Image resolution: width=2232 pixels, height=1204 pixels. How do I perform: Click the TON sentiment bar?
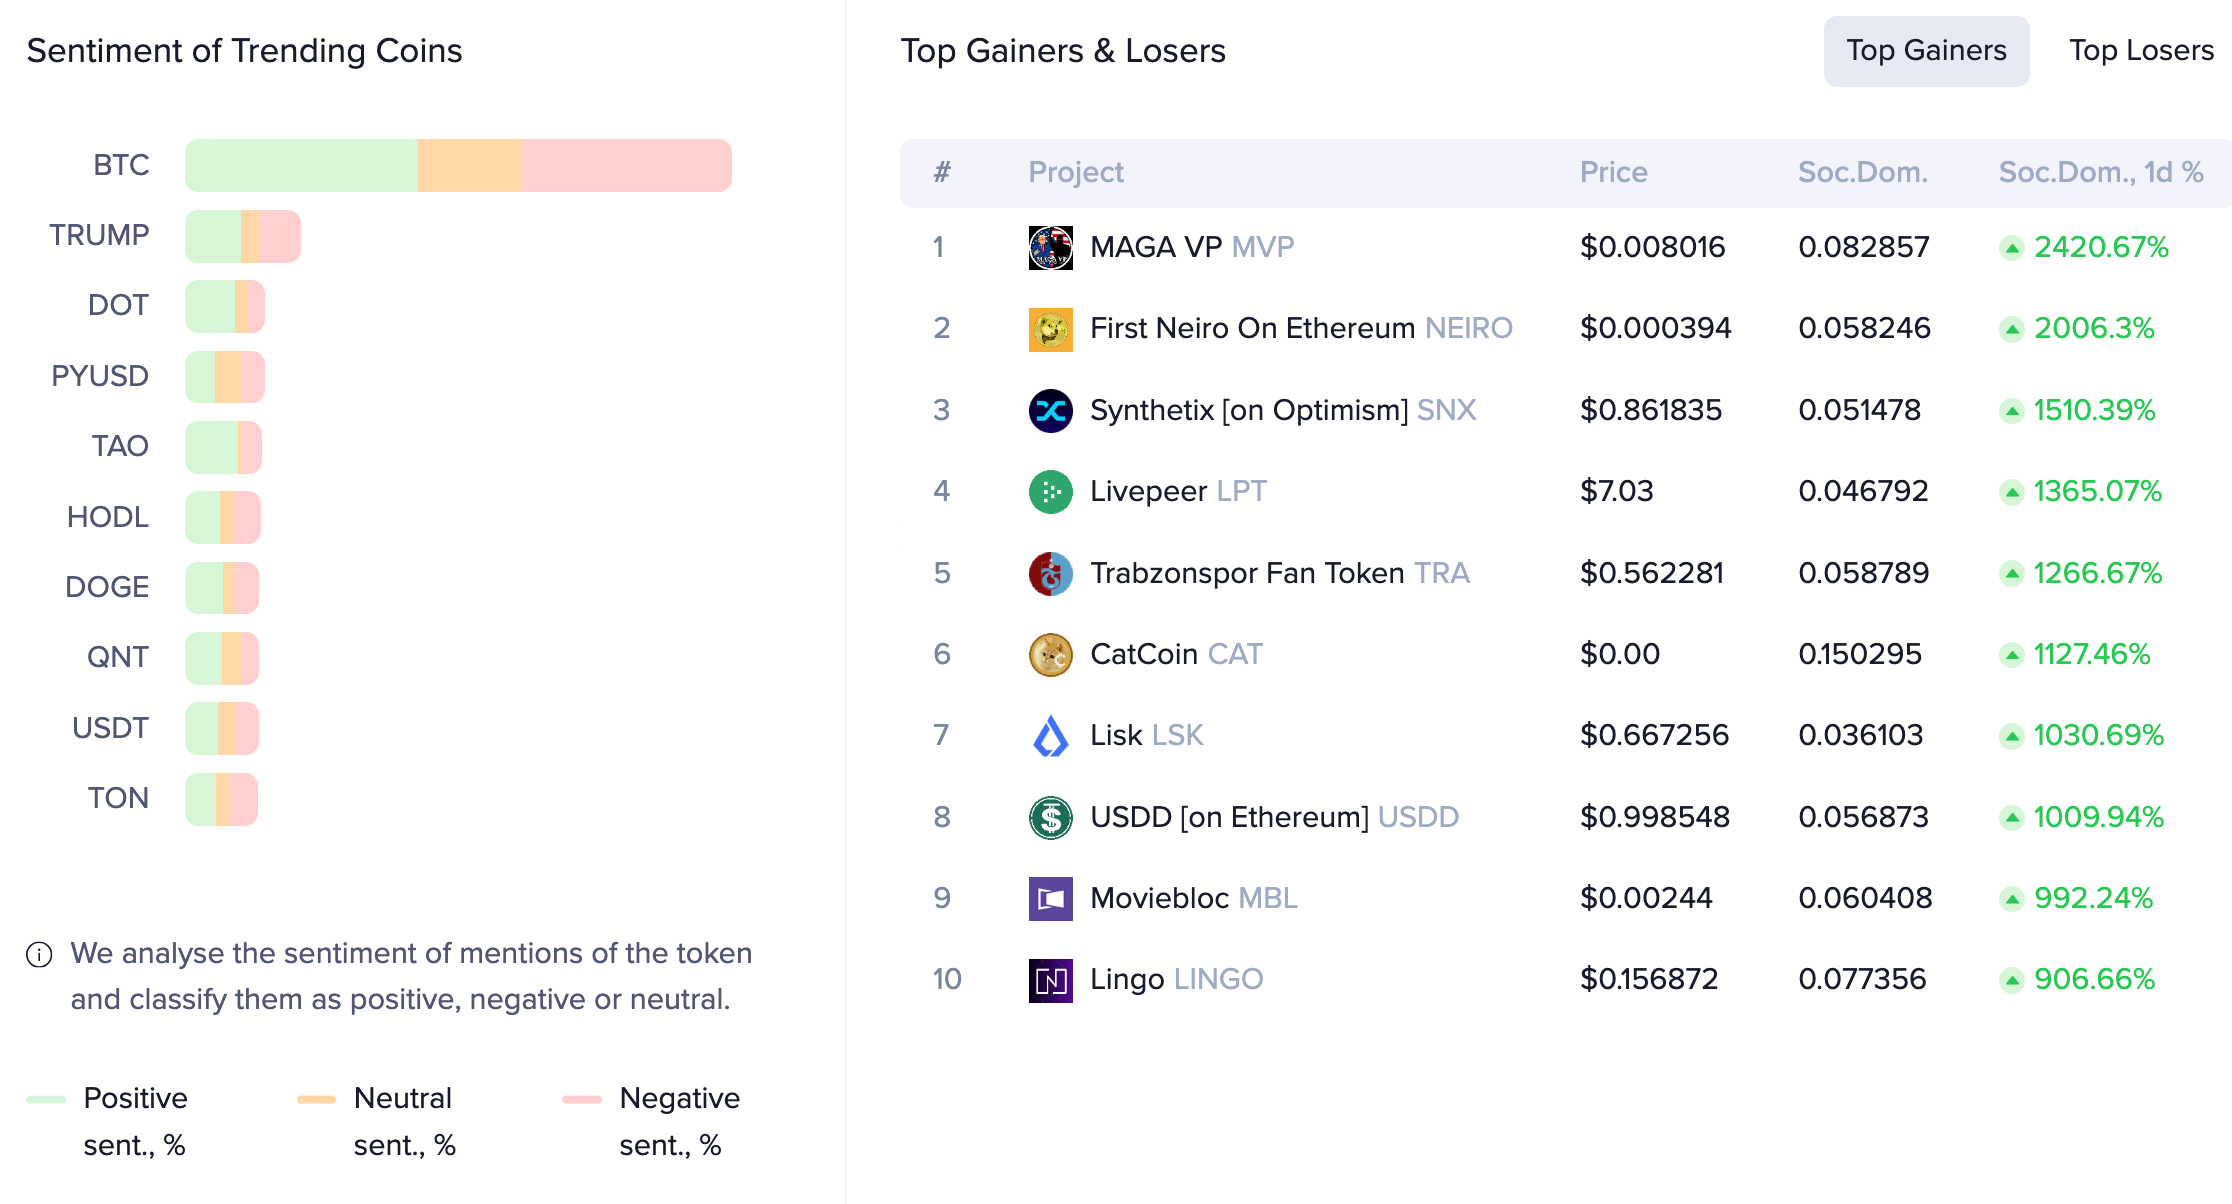(x=221, y=799)
